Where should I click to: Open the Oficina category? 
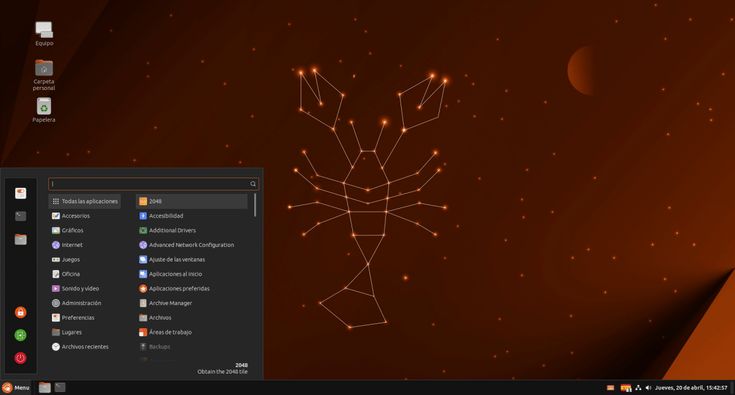click(x=85, y=274)
